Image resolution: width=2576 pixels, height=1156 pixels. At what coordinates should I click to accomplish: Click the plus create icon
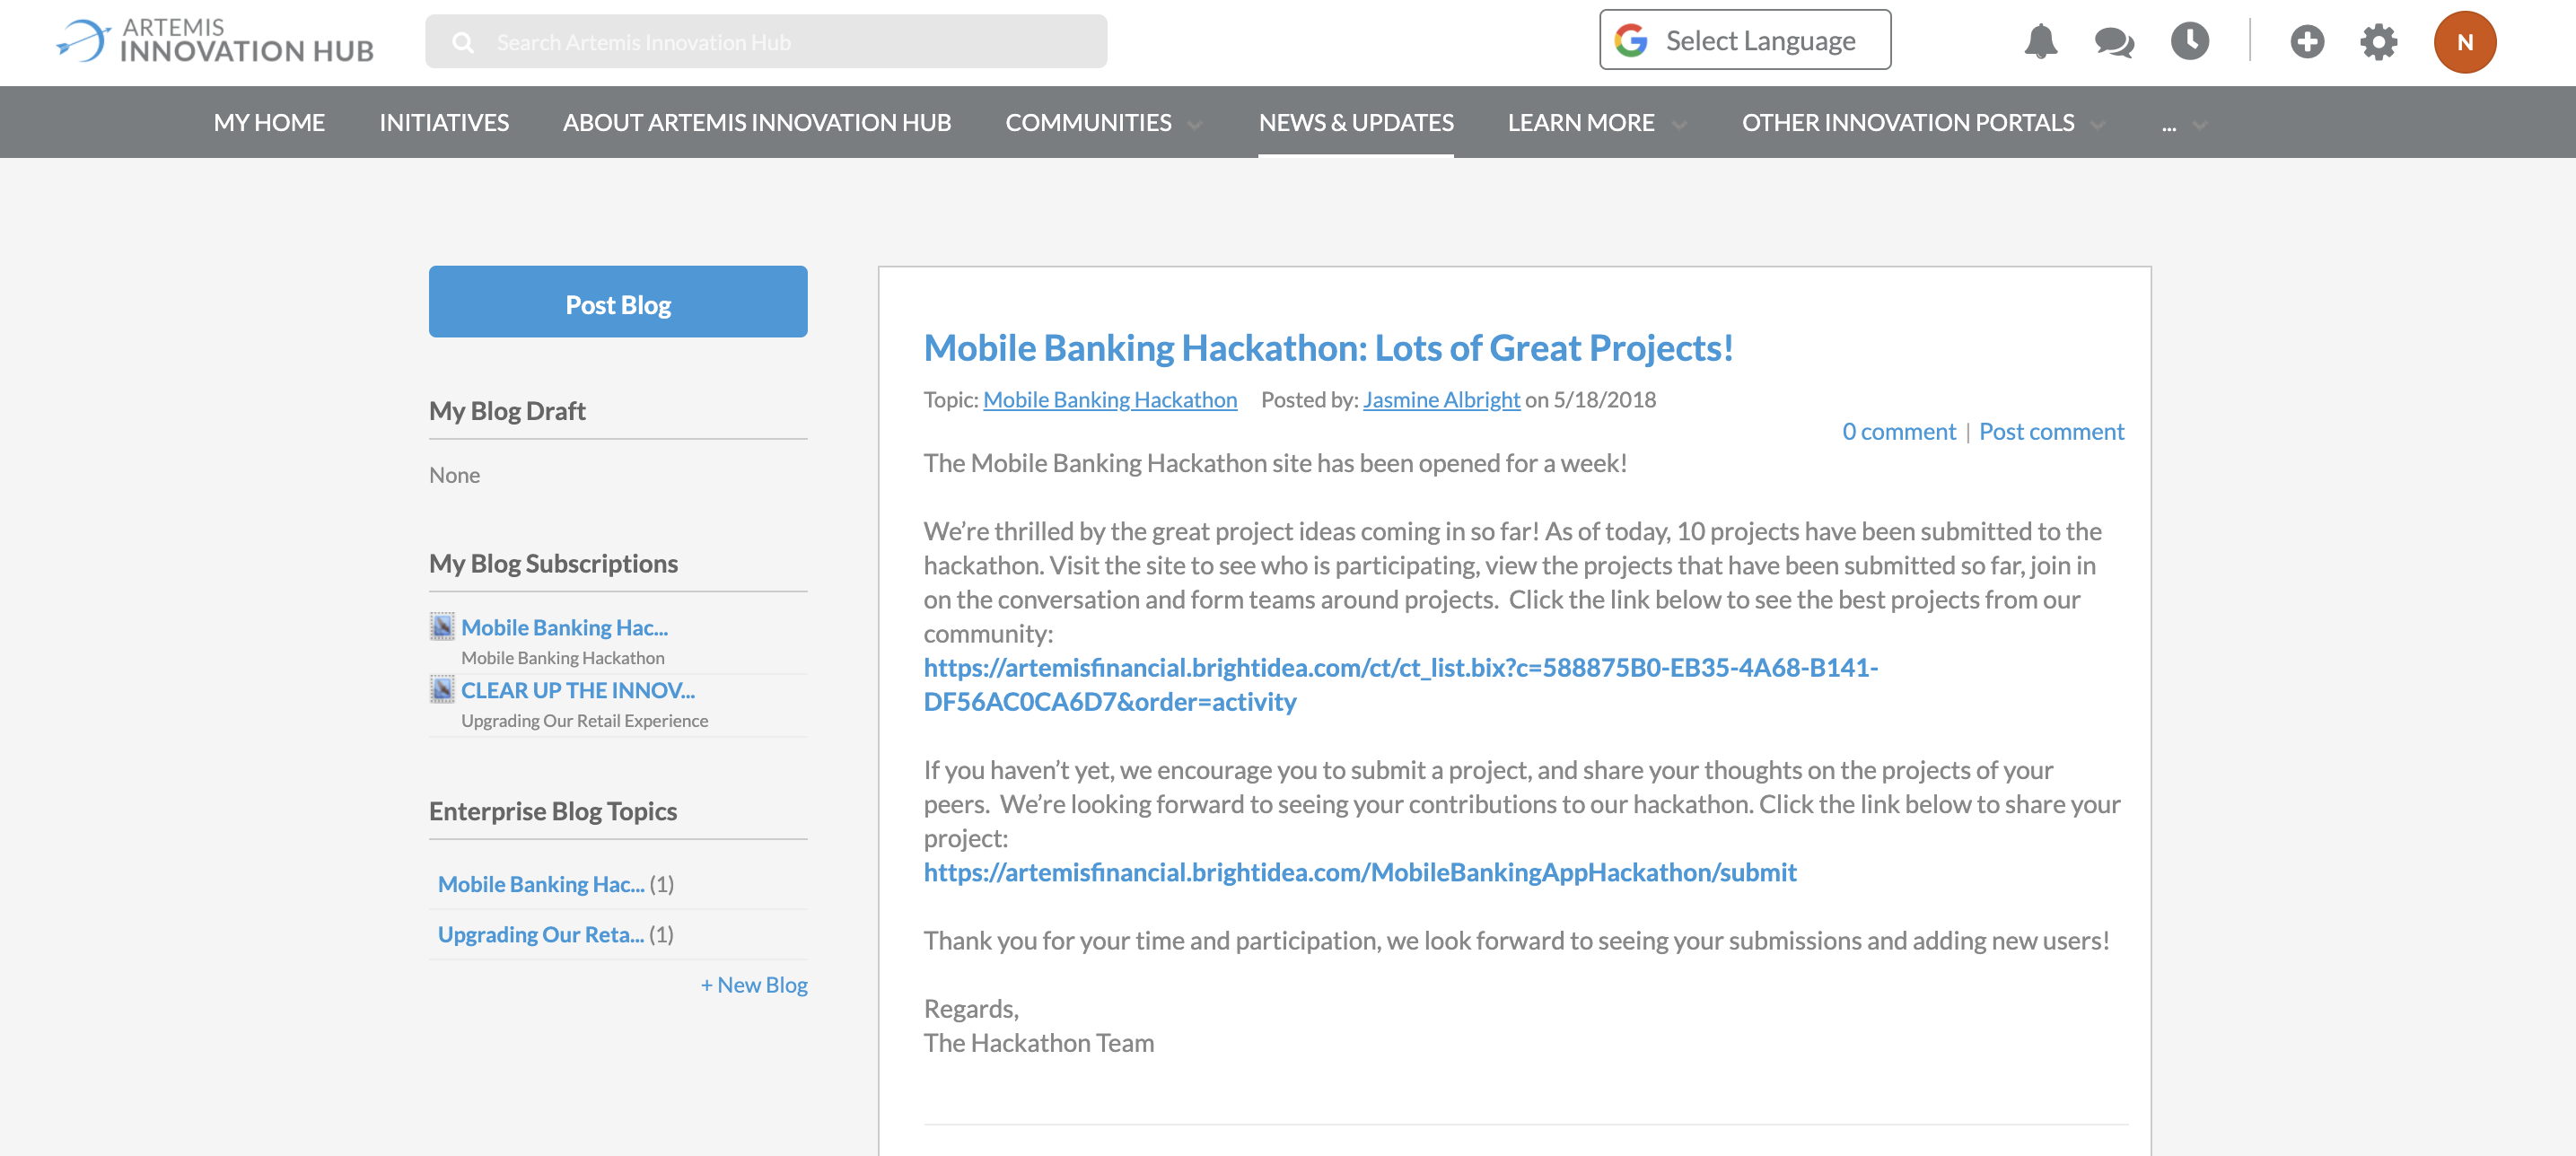[x=2307, y=42]
